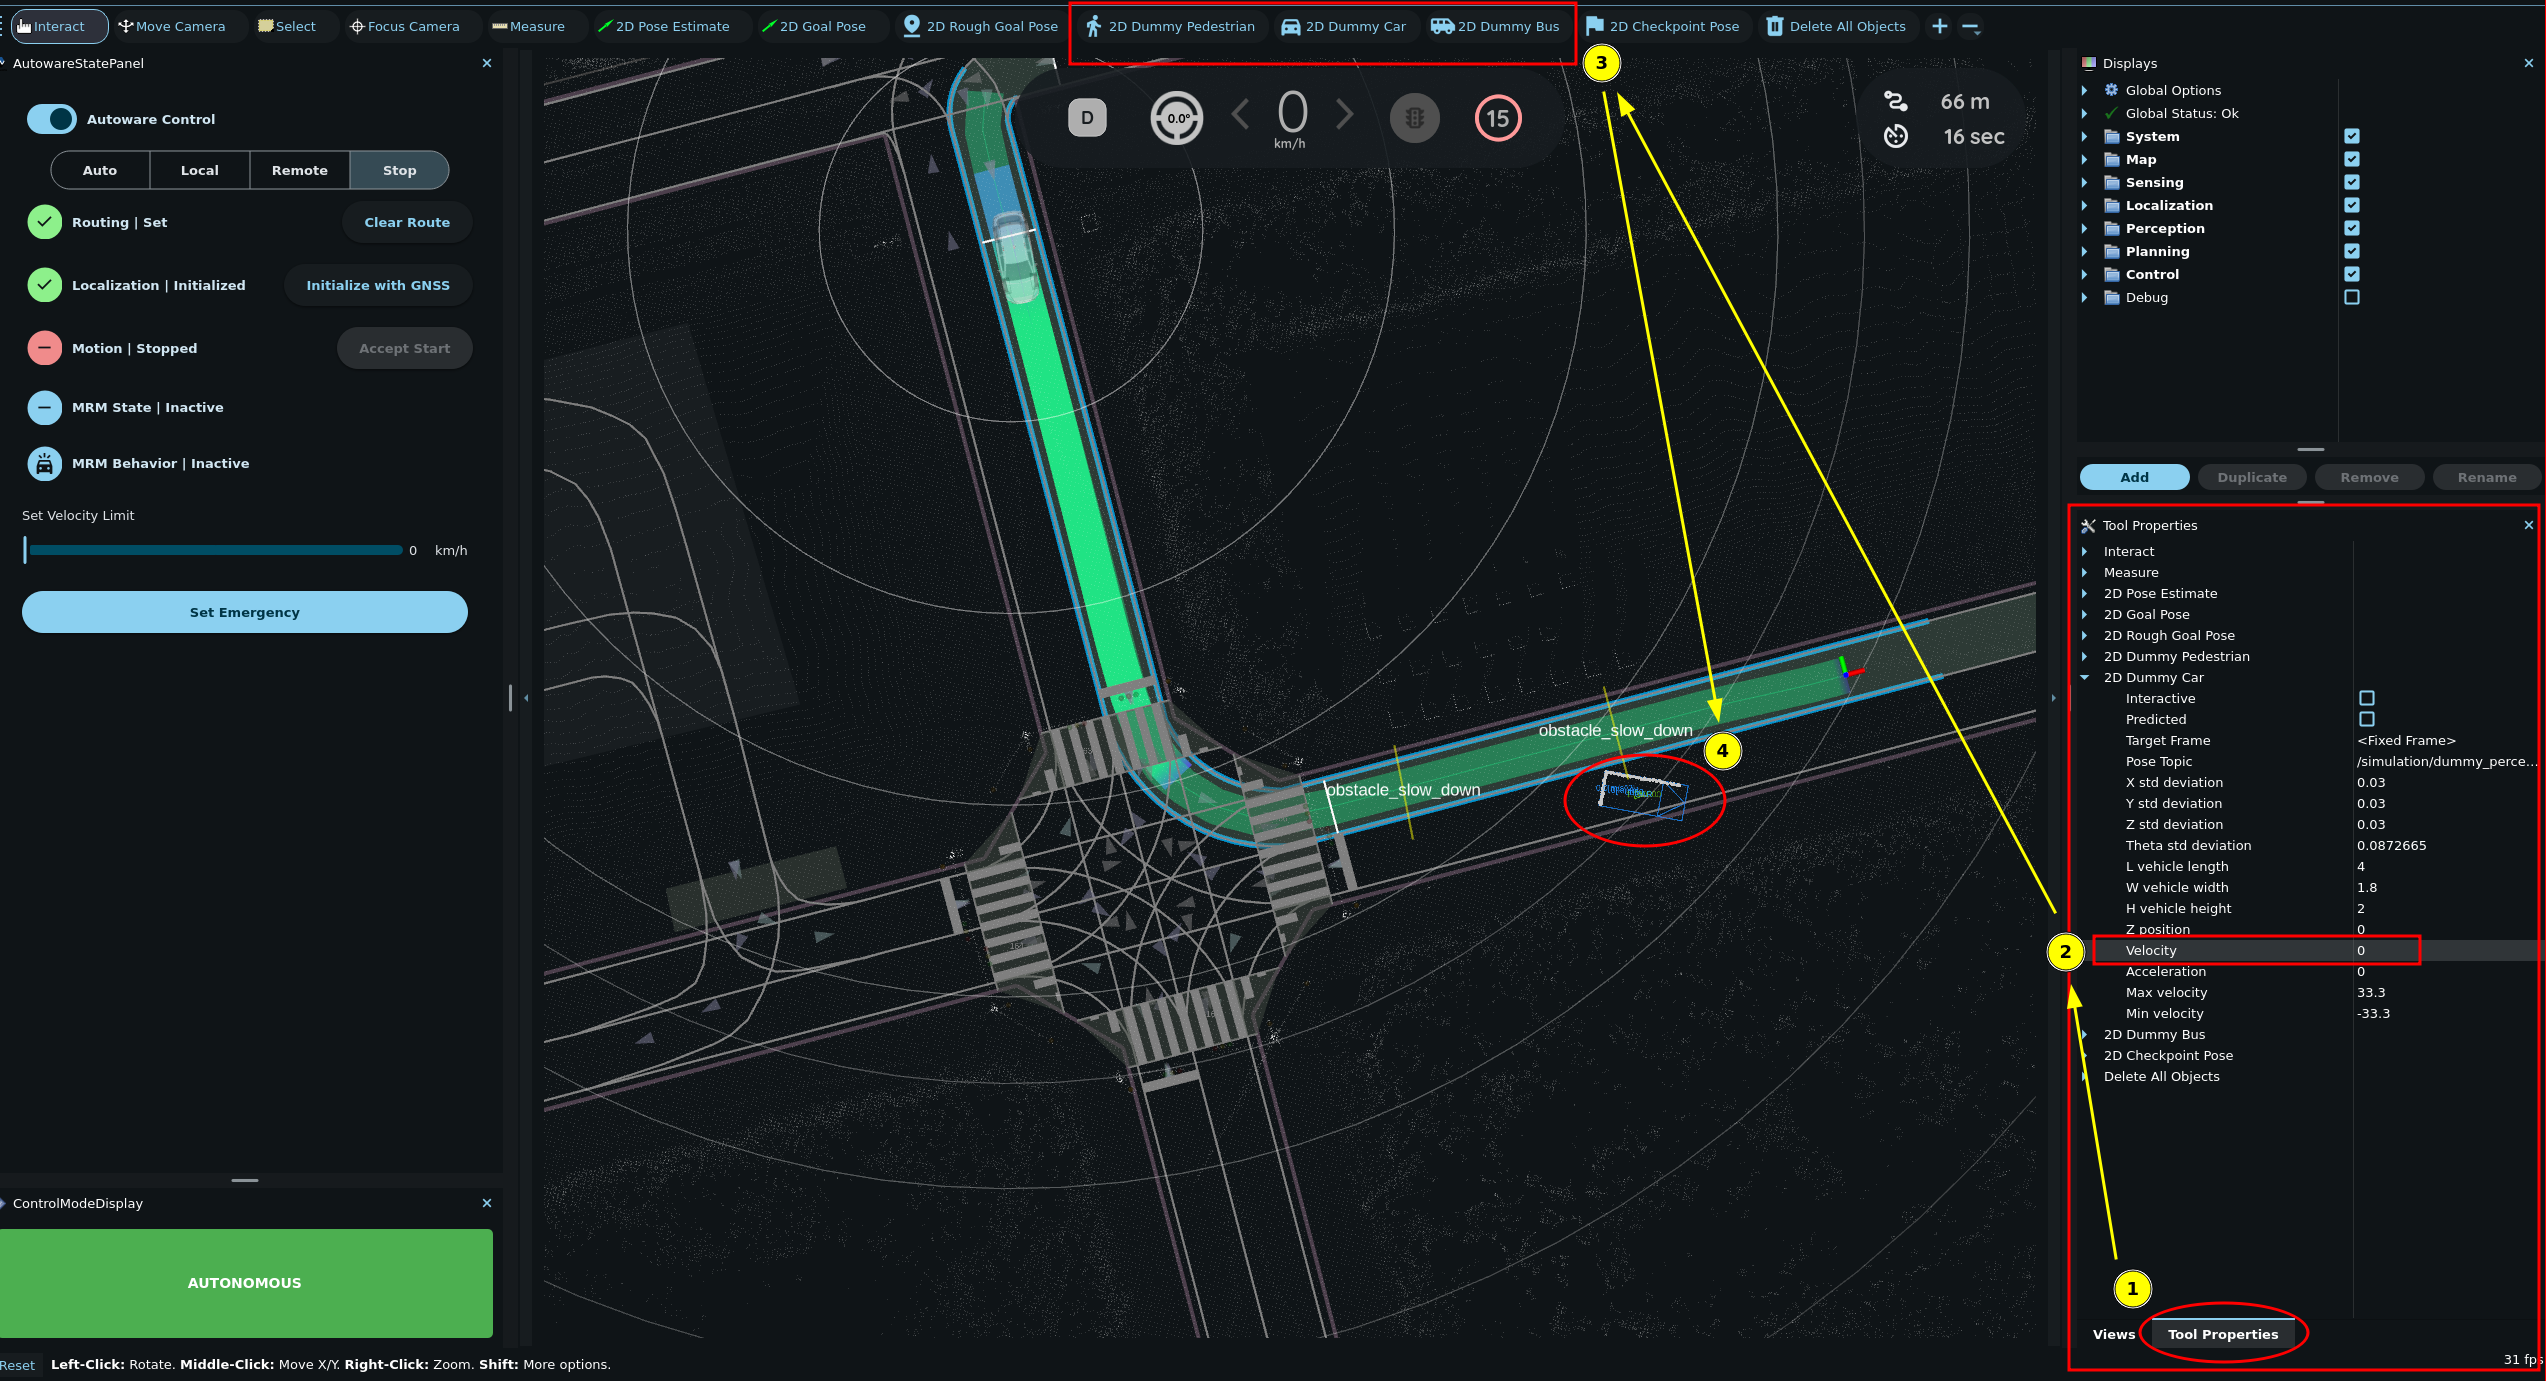
Task: Select the 2D Dummy Car tool
Action: (x=1343, y=26)
